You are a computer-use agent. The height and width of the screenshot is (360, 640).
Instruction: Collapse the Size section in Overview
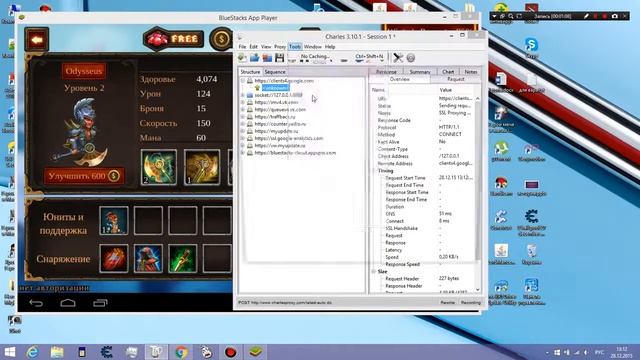[x=373, y=271]
